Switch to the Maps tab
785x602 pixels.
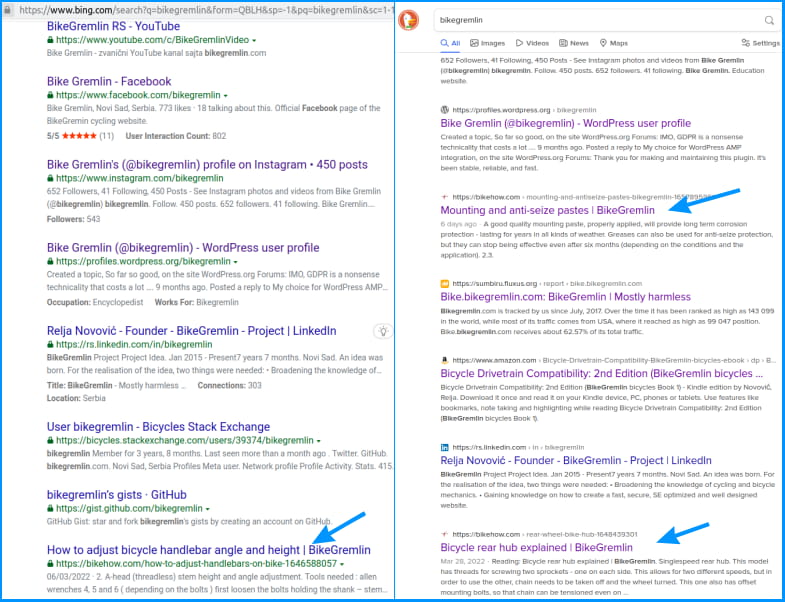[614, 43]
